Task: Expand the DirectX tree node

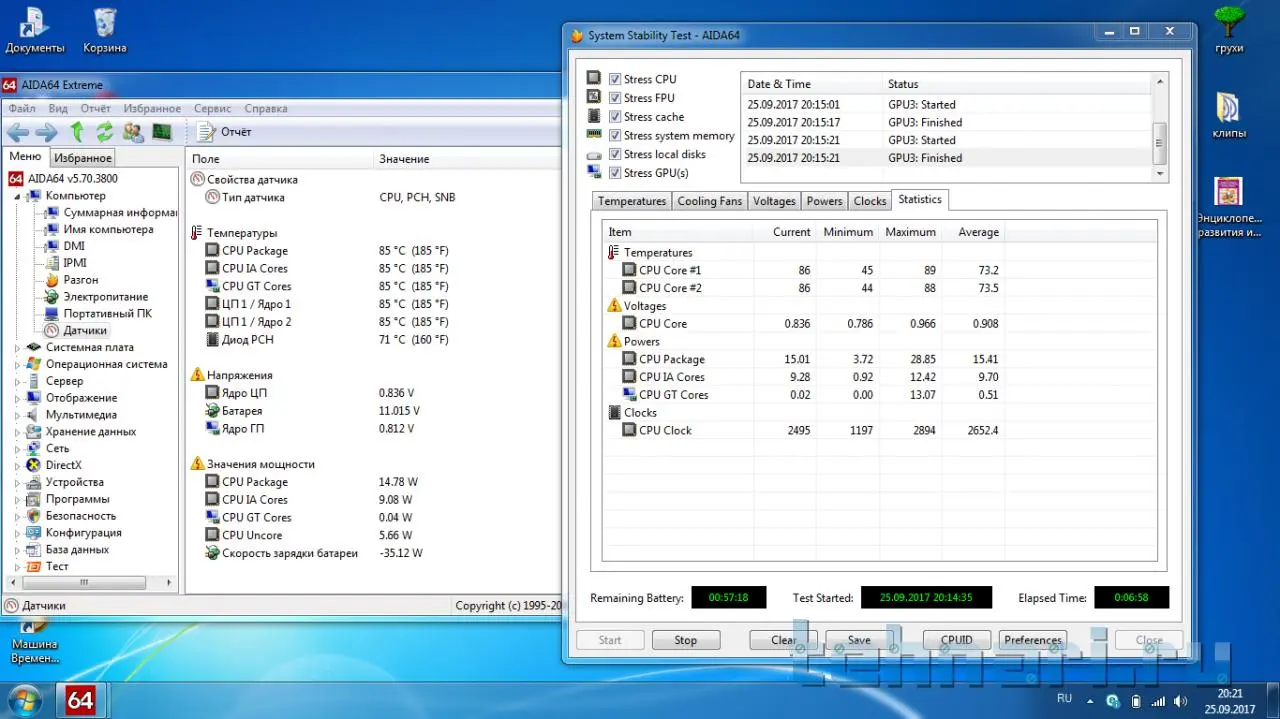Action: pos(17,465)
